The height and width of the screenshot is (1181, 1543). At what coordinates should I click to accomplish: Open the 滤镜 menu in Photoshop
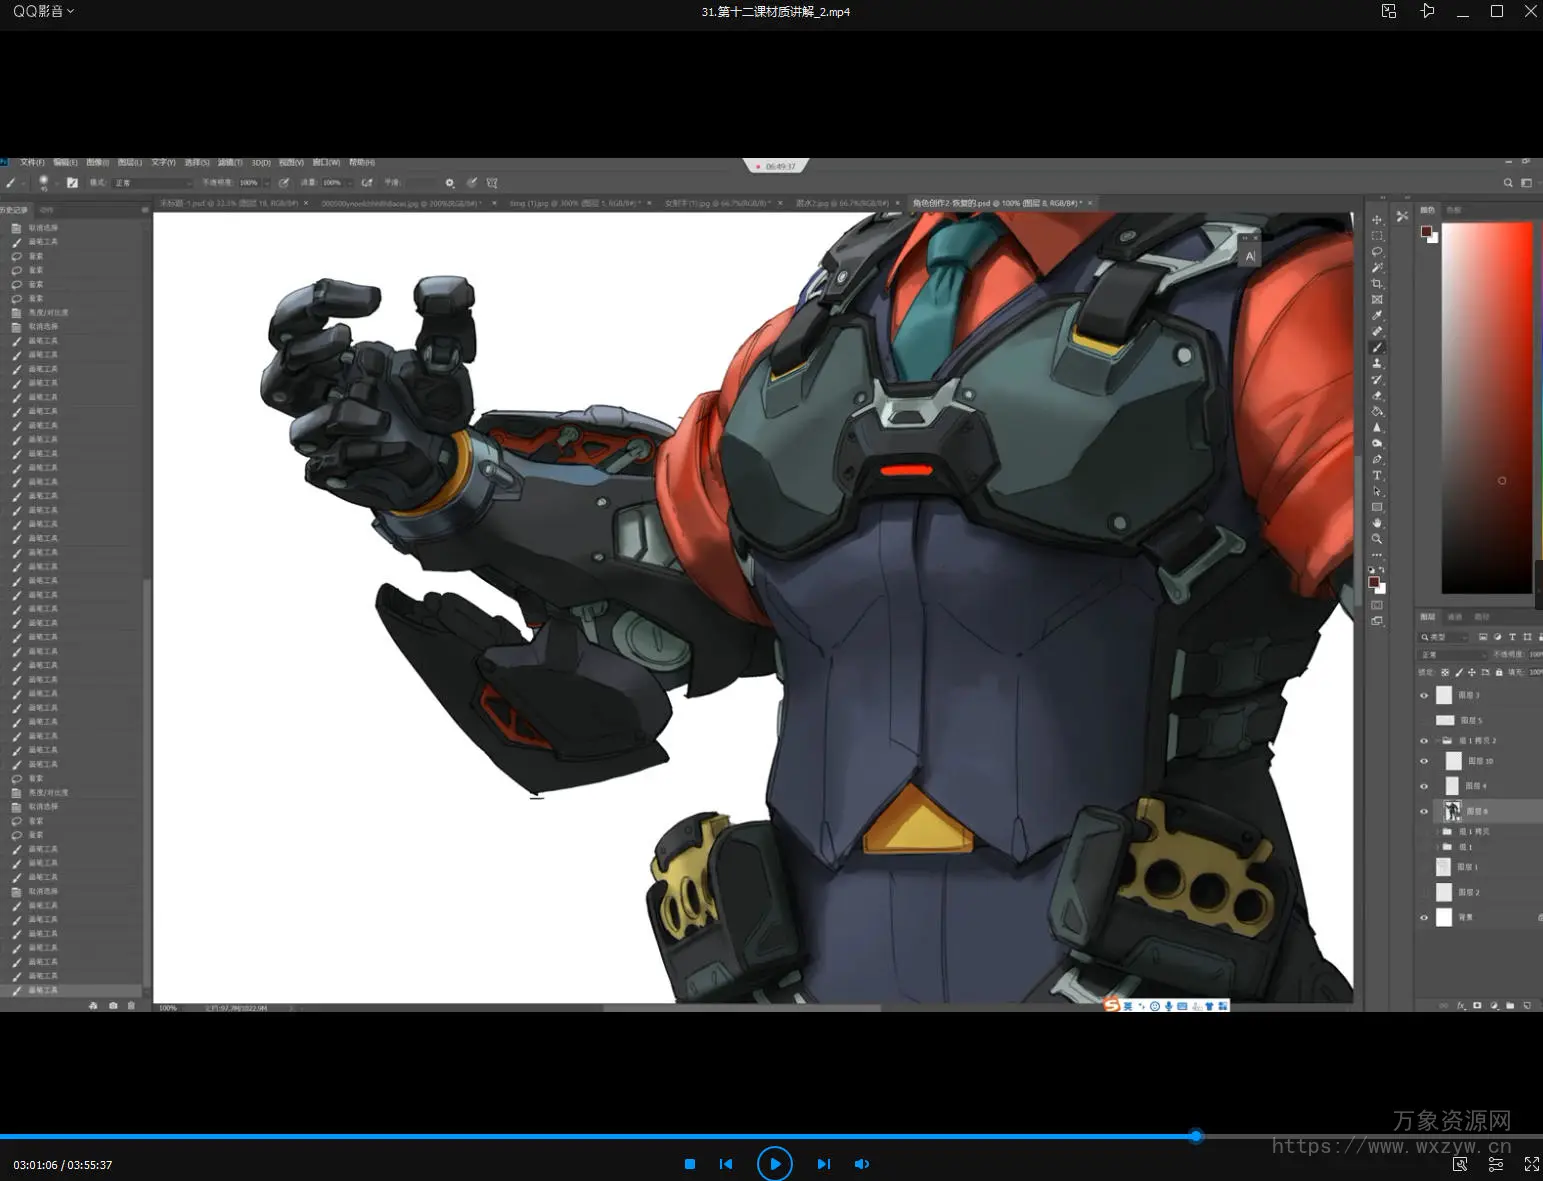pos(230,162)
